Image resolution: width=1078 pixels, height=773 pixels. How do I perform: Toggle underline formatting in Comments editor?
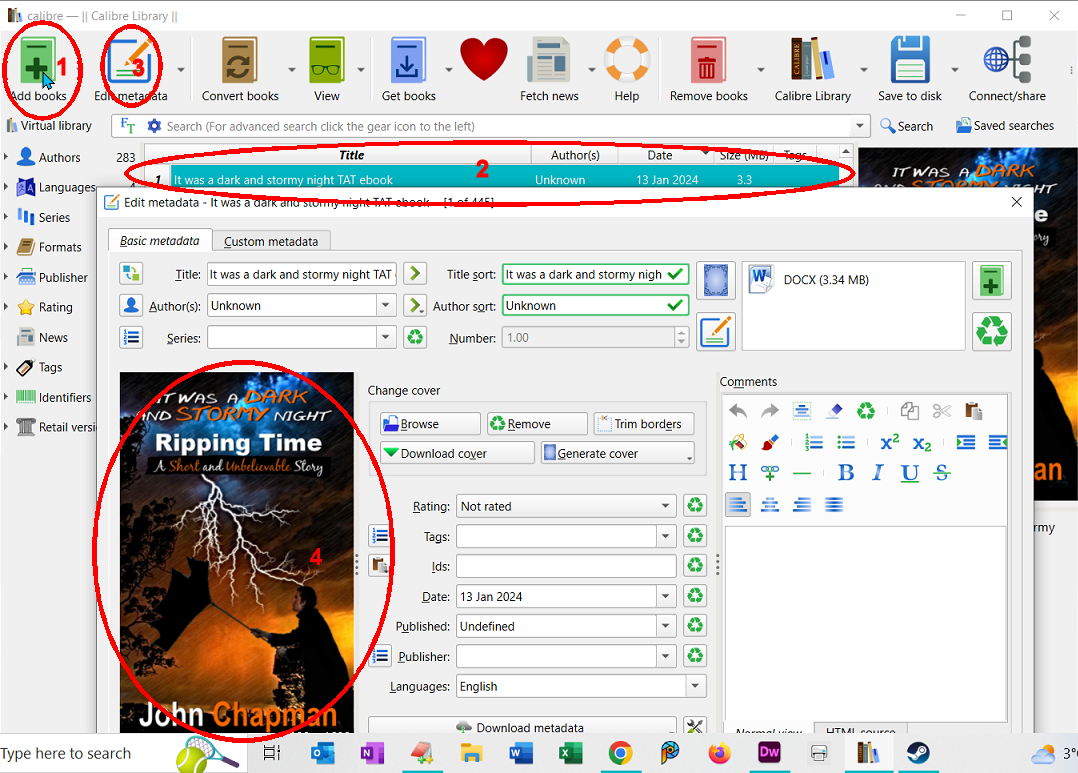pos(909,473)
